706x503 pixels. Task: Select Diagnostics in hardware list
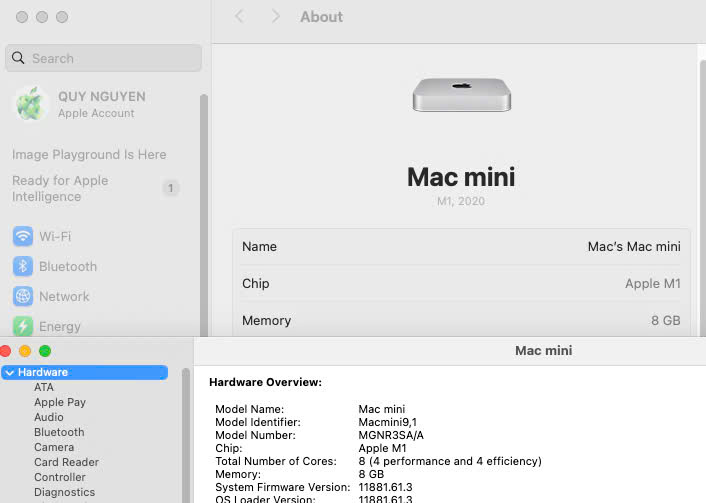click(x=65, y=492)
